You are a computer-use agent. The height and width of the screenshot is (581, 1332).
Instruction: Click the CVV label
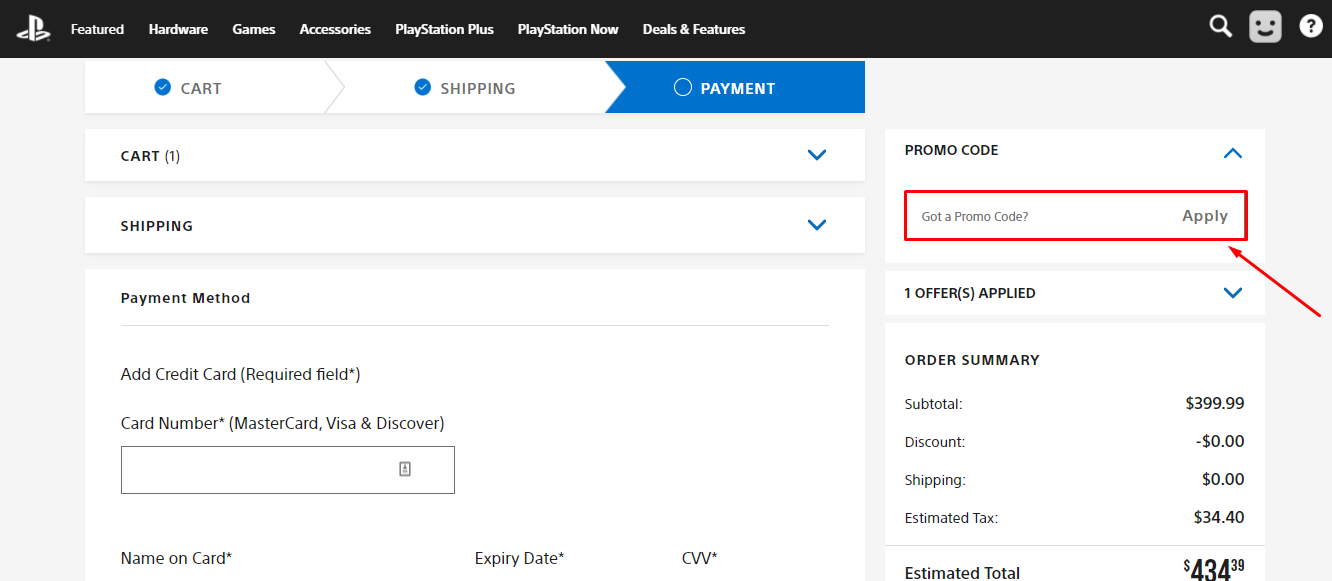tap(699, 558)
